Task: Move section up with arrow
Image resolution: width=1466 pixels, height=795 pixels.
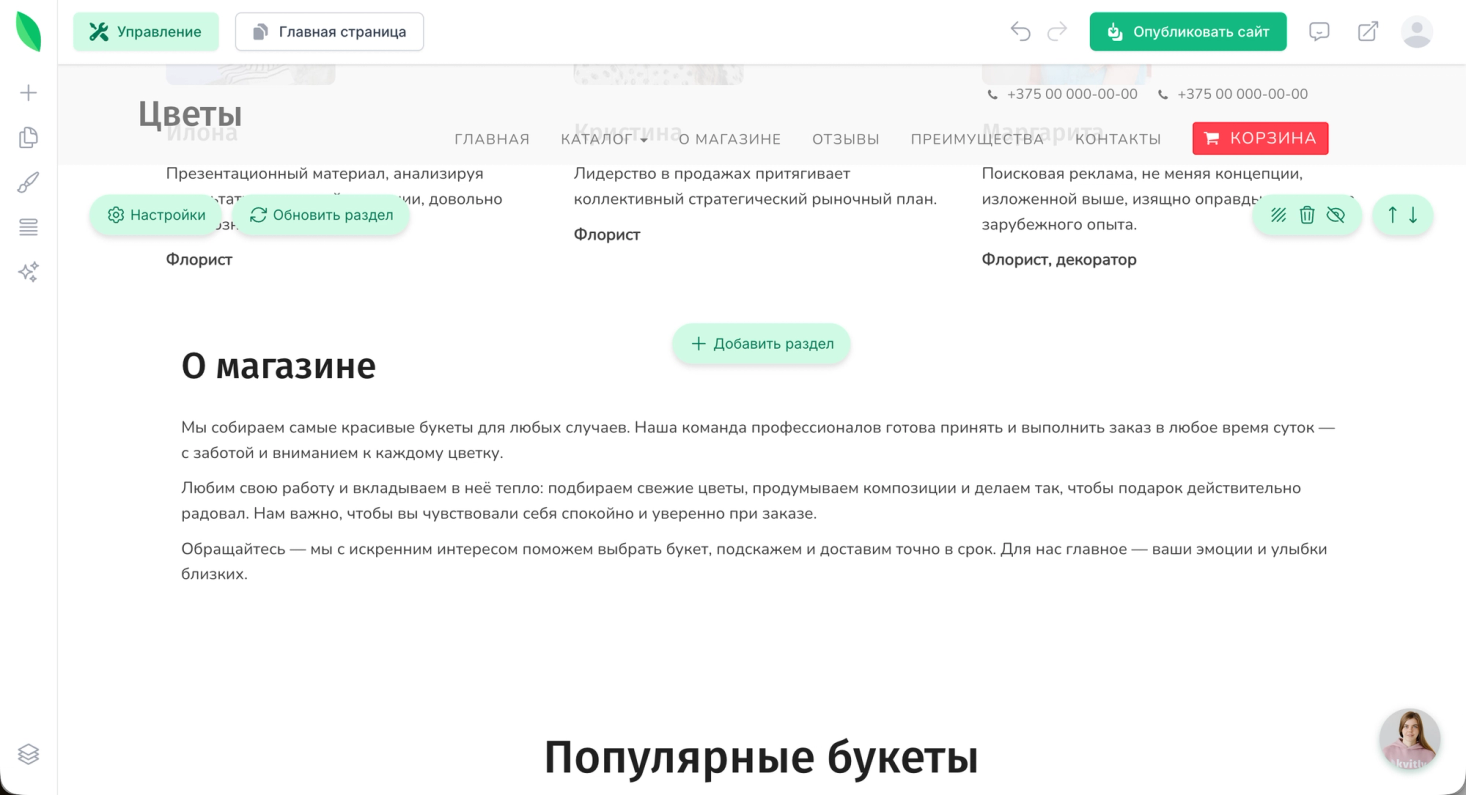Action: (x=1392, y=215)
